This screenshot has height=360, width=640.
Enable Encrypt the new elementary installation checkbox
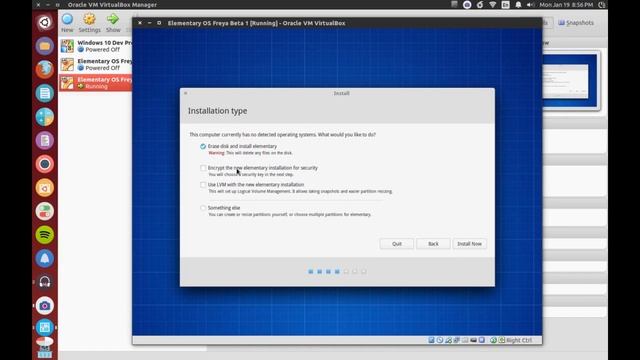coord(203,168)
